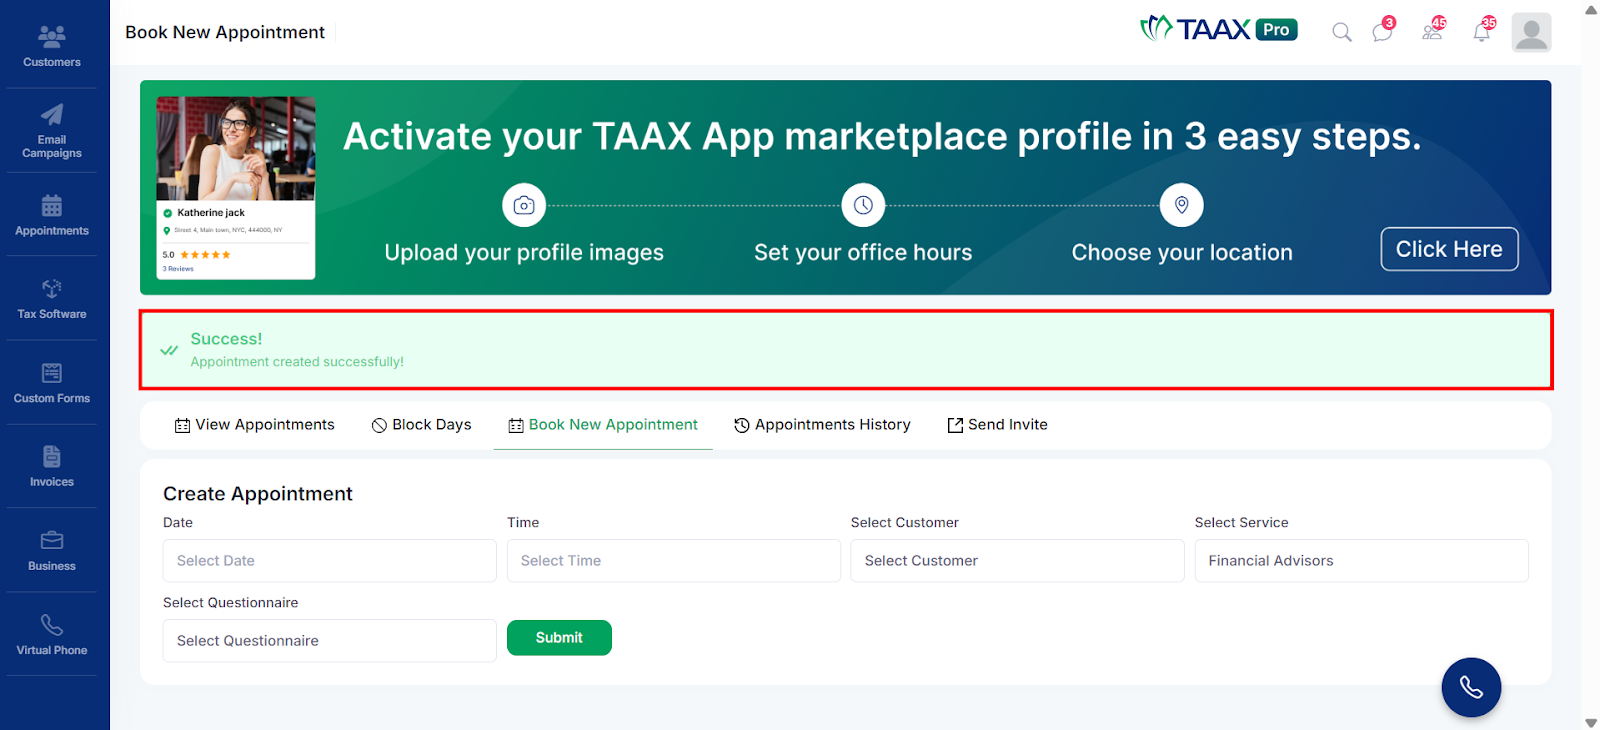The height and width of the screenshot is (730, 1600).
Task: Open the Select Customer dropdown
Action: [1017, 561]
